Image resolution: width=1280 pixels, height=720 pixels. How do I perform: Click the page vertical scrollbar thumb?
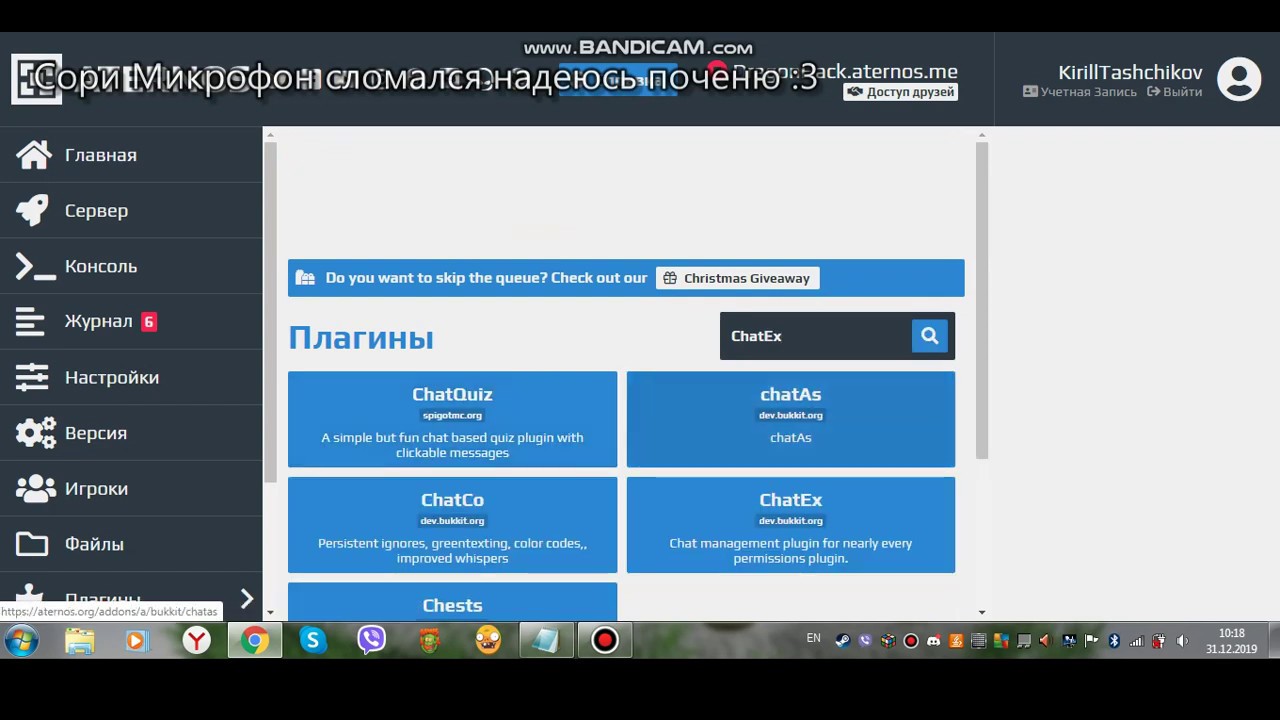tap(982, 300)
